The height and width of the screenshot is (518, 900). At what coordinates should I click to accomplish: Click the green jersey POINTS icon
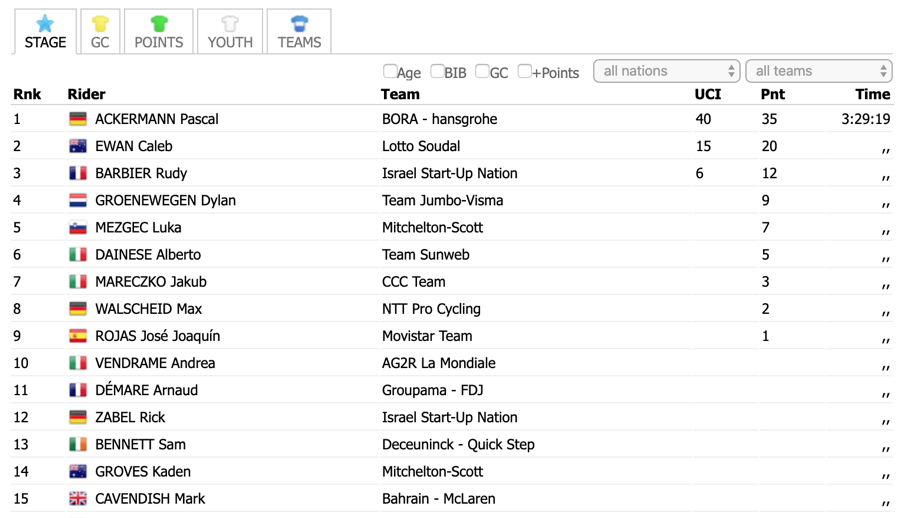[x=159, y=24]
